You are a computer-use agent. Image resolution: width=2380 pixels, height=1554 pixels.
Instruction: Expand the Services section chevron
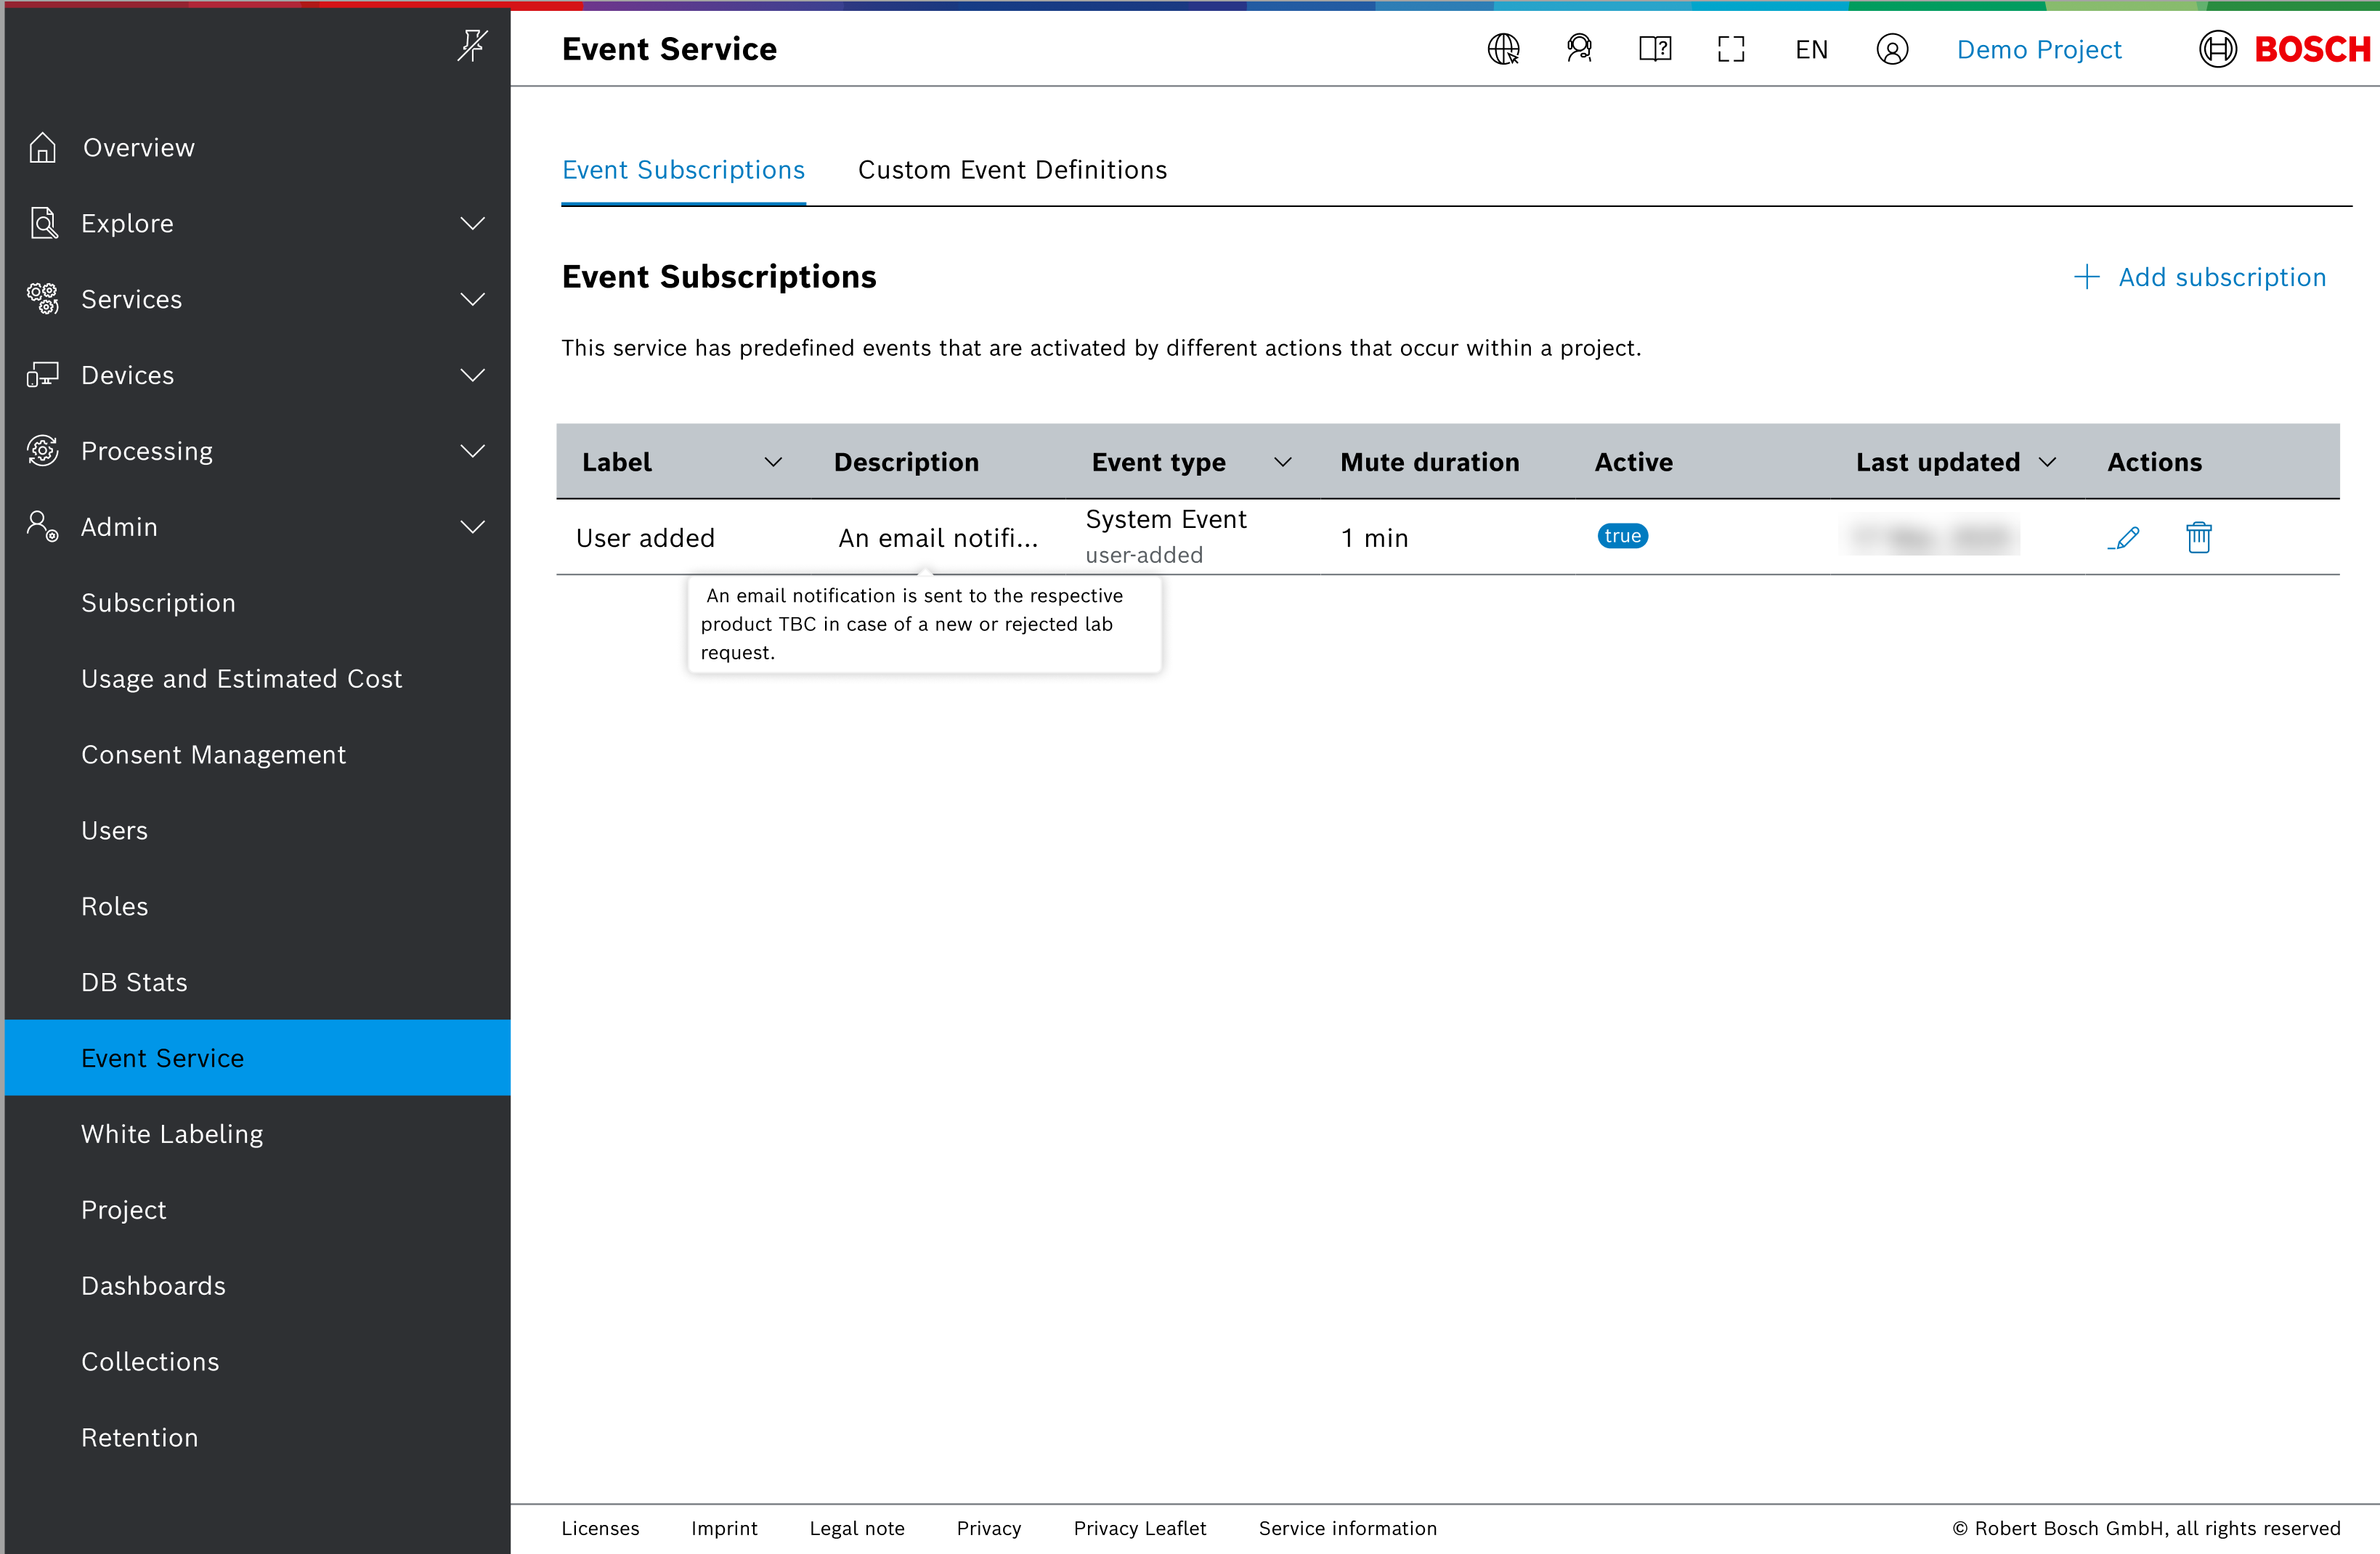472,299
